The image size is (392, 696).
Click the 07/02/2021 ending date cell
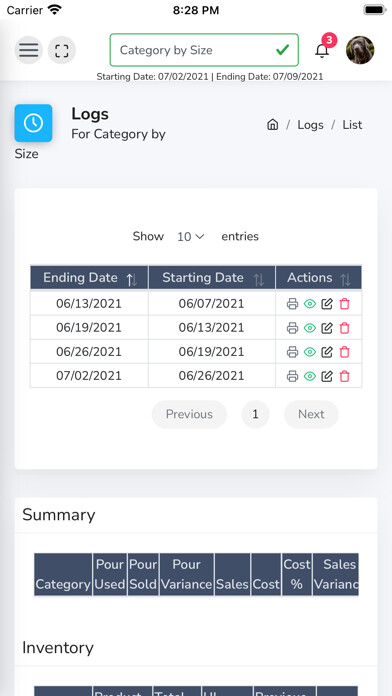pyautogui.click(x=89, y=376)
